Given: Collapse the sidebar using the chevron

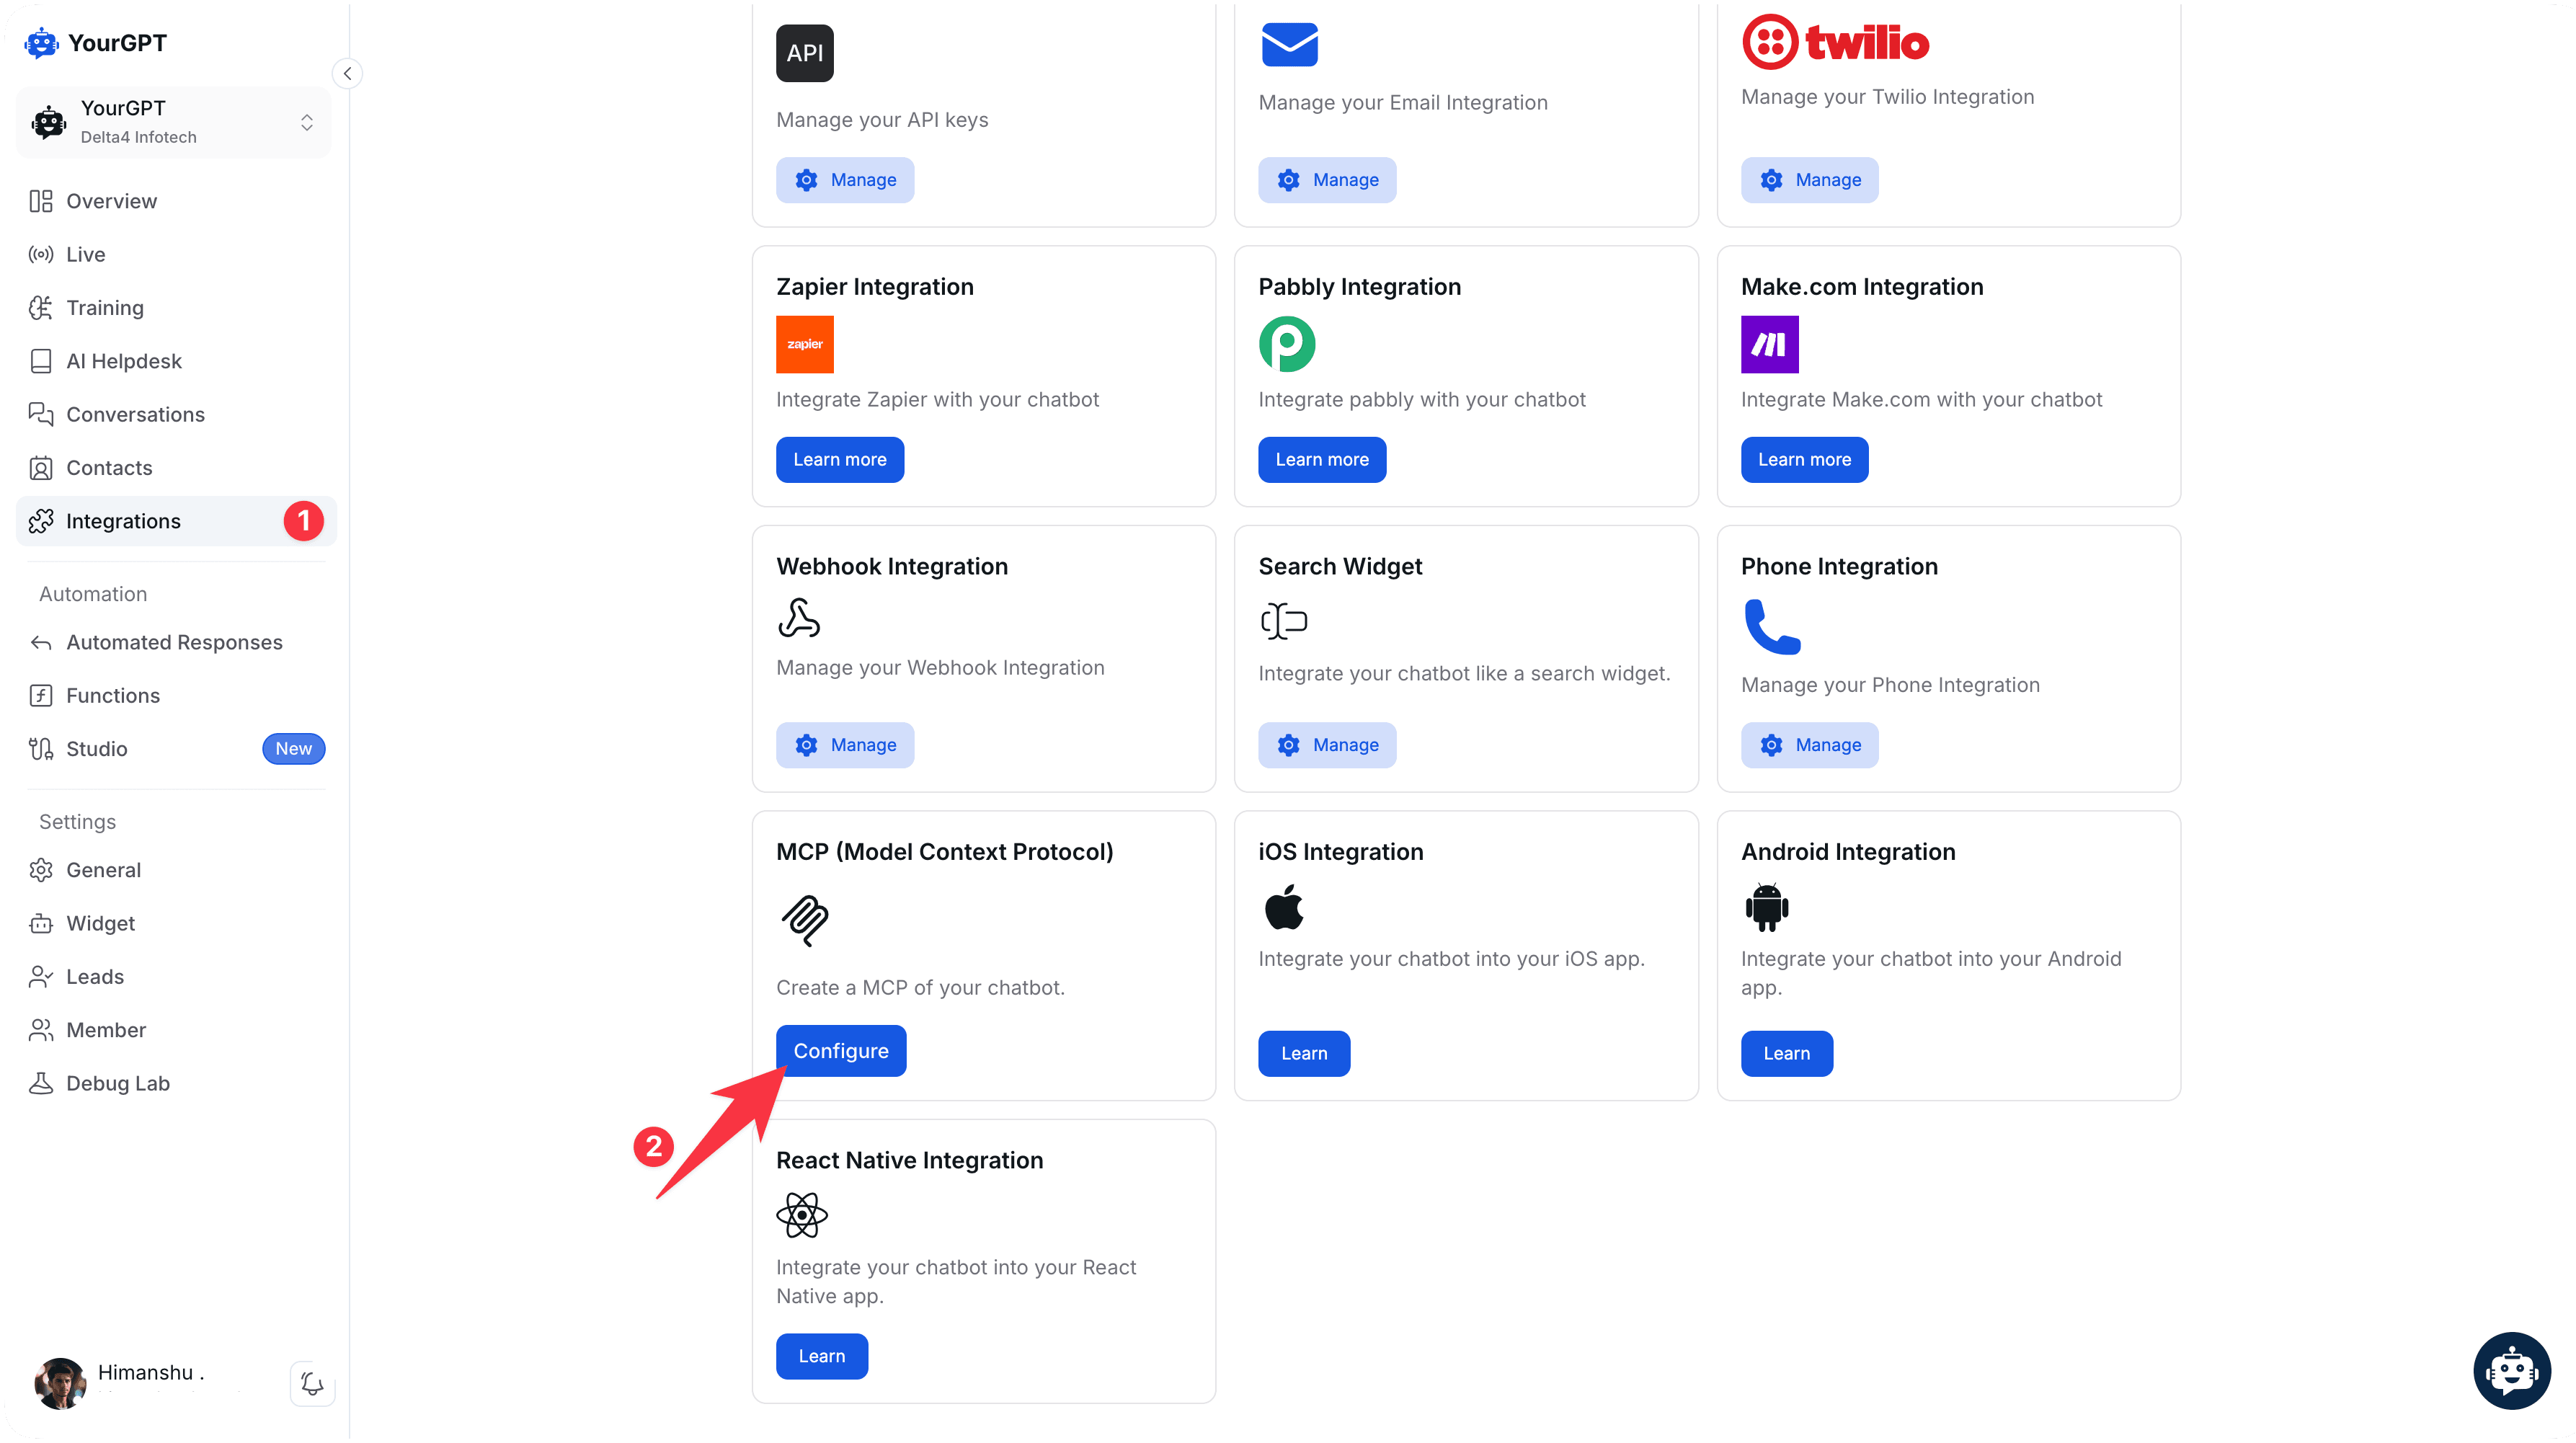Looking at the screenshot, I should (x=347, y=73).
